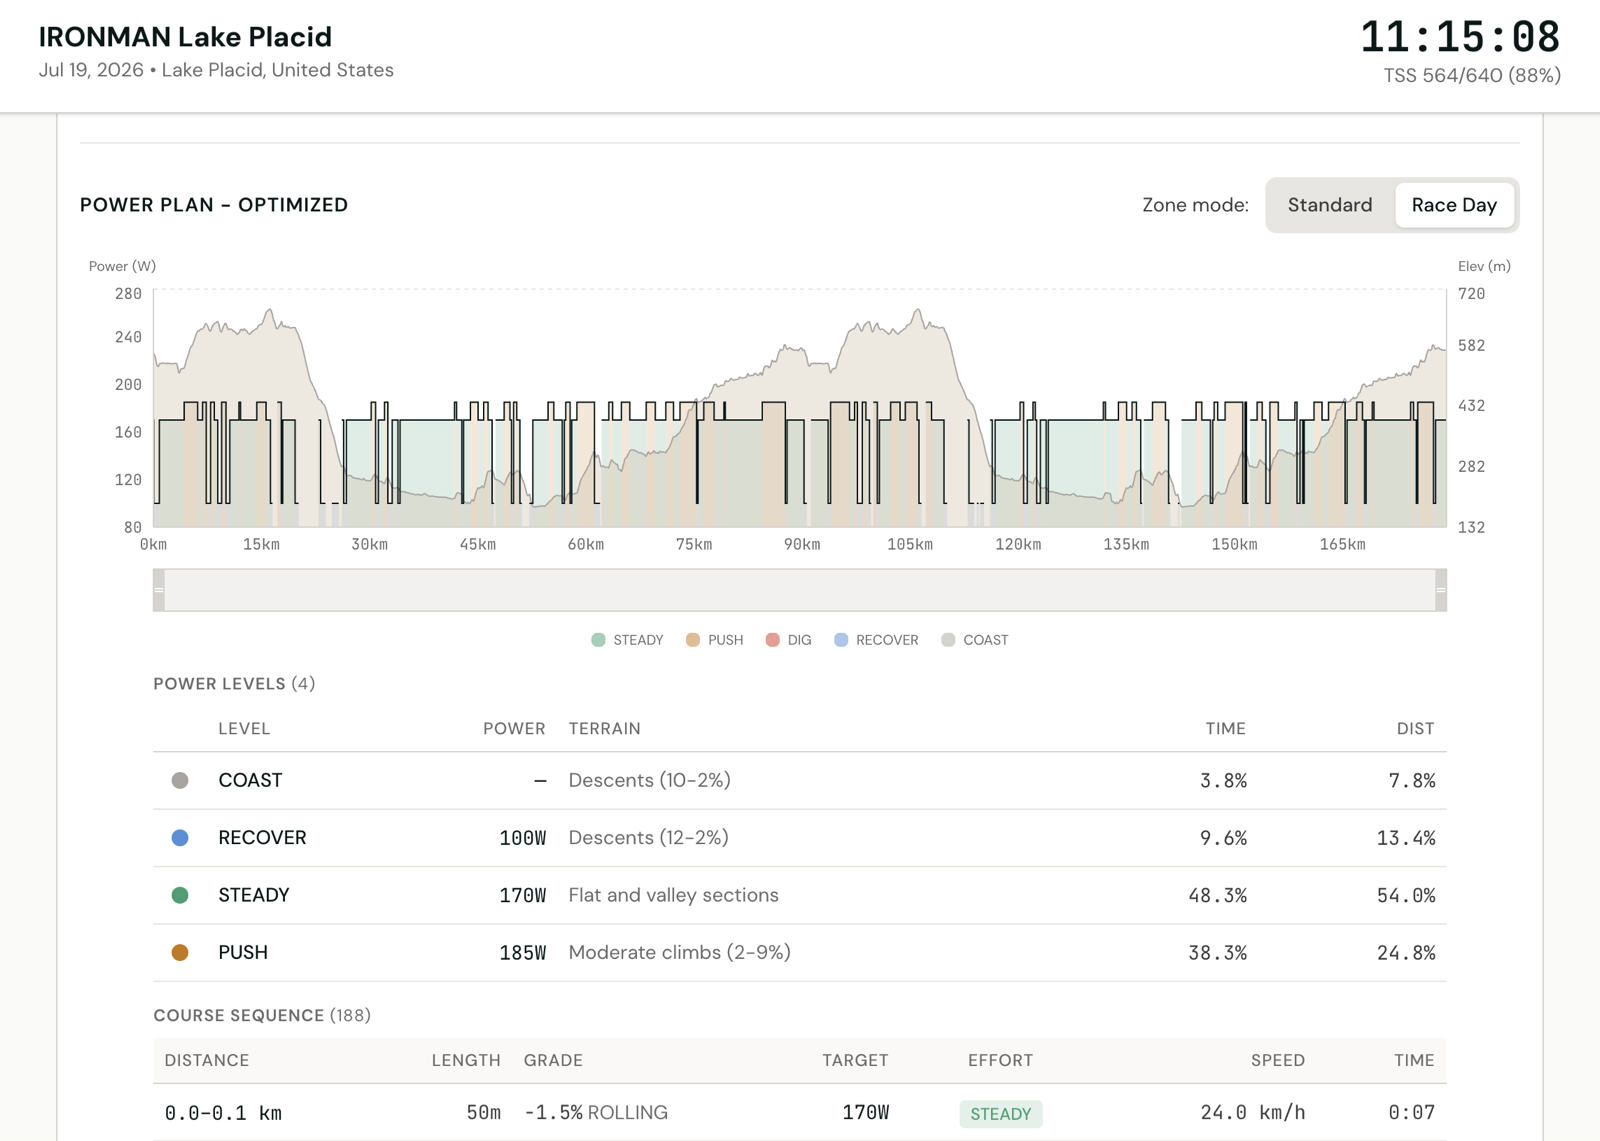The width and height of the screenshot is (1600, 1141).
Task: Toggle RECOVER series in chart legend
Action: coord(876,640)
